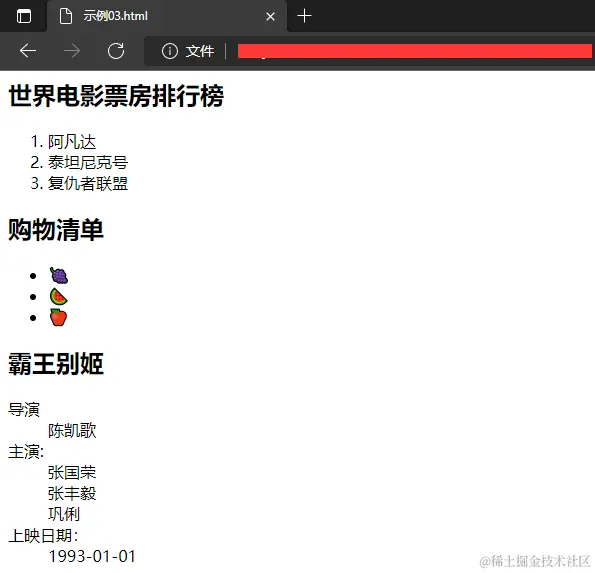Click the name 陈凯歌
This screenshot has height=573, width=595.
pyautogui.click(x=72, y=431)
